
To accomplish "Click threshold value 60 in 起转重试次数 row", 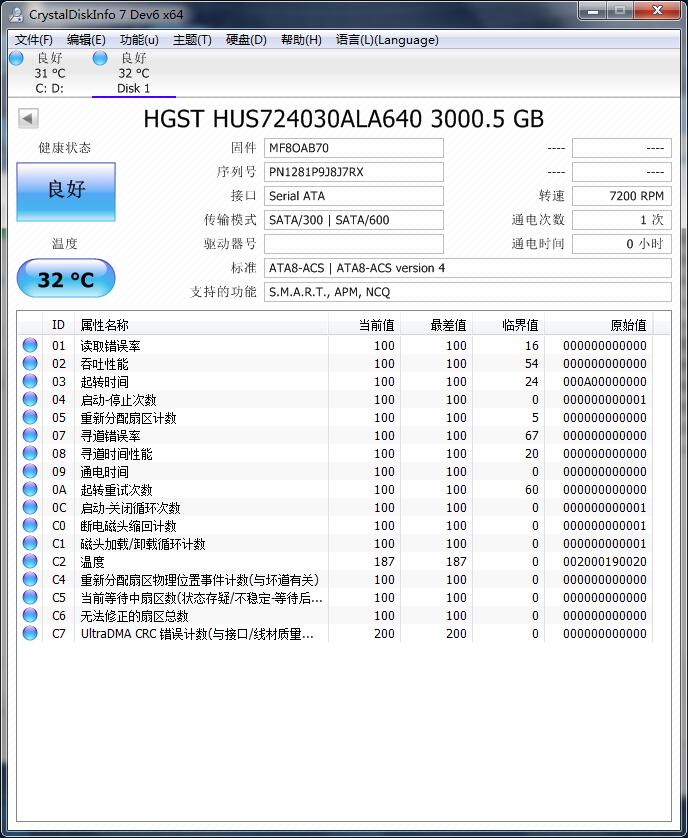I will tap(531, 490).
